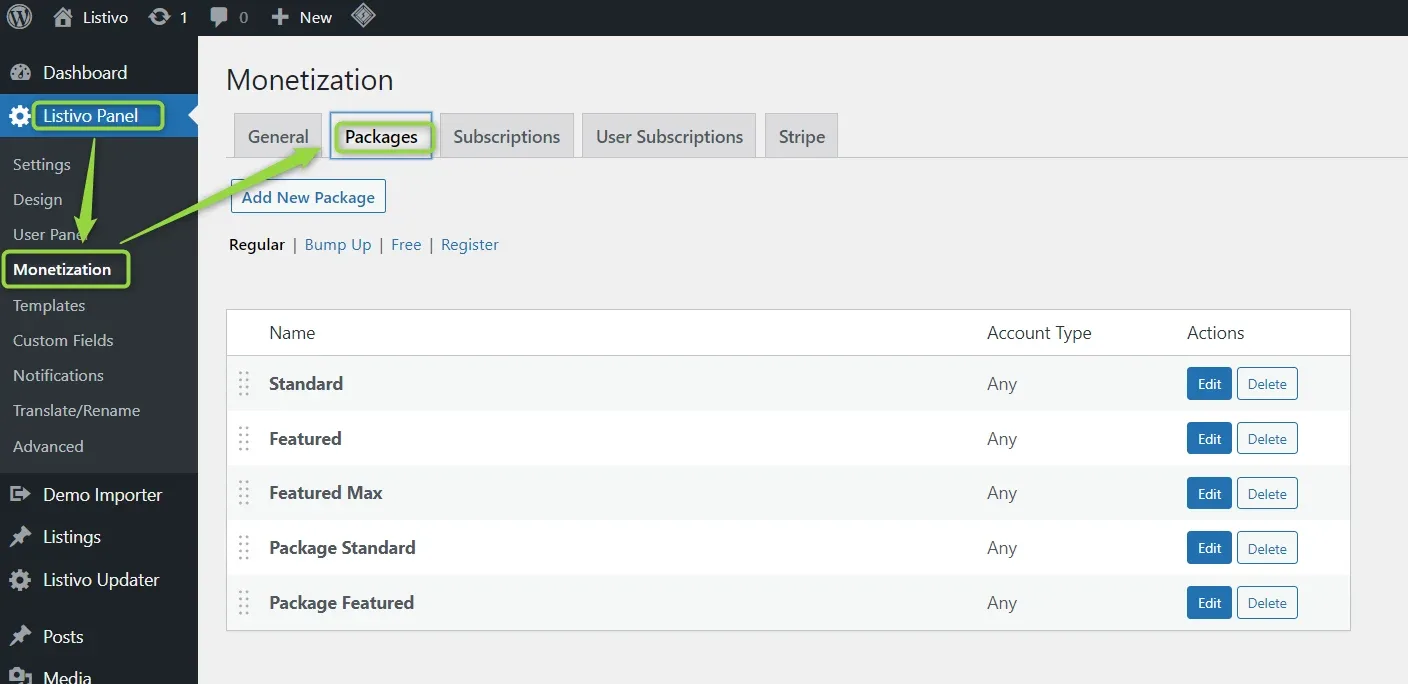
Task: Edit the Package Featured row
Action: click(x=1209, y=603)
